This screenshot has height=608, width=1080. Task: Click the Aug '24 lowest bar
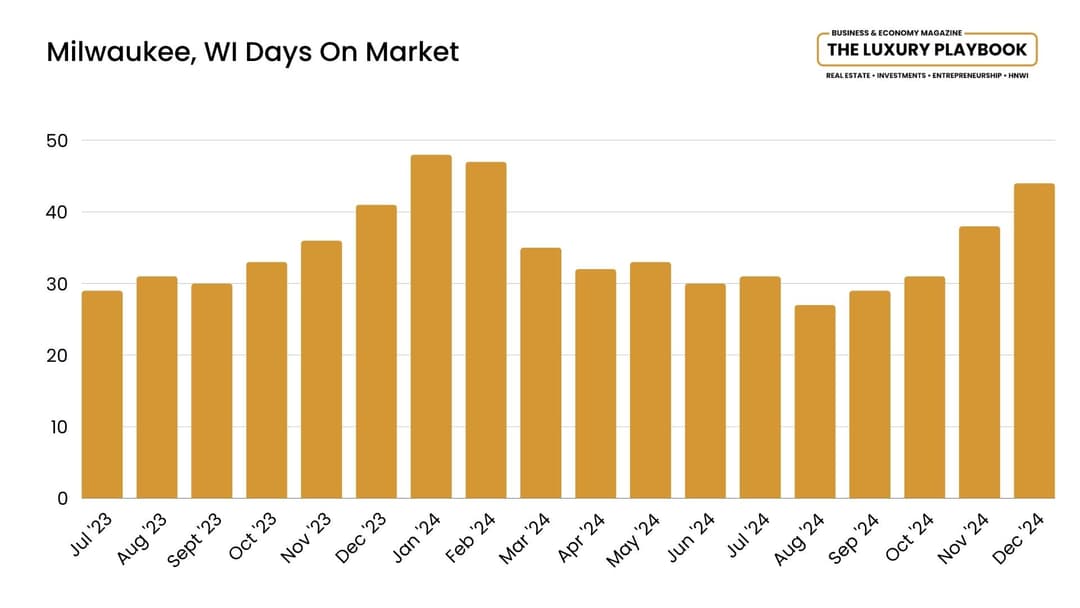(815, 401)
